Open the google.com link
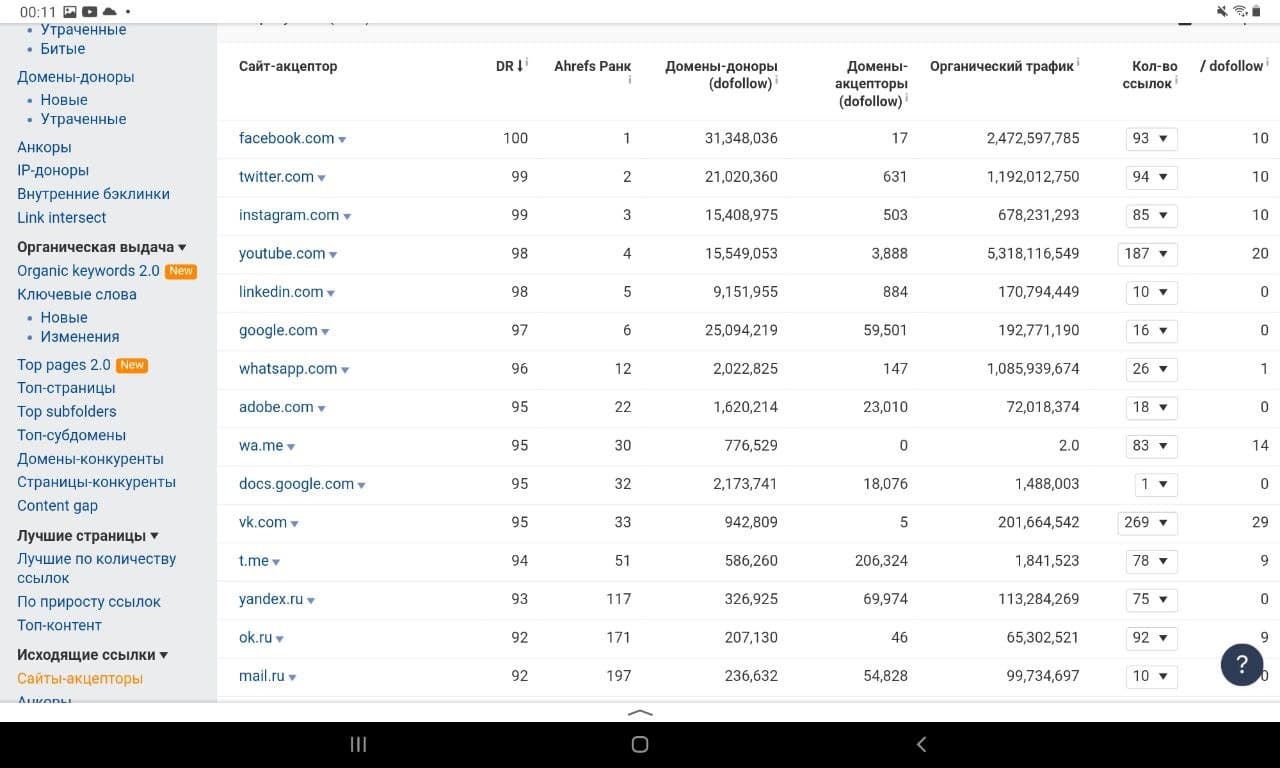 click(x=278, y=330)
